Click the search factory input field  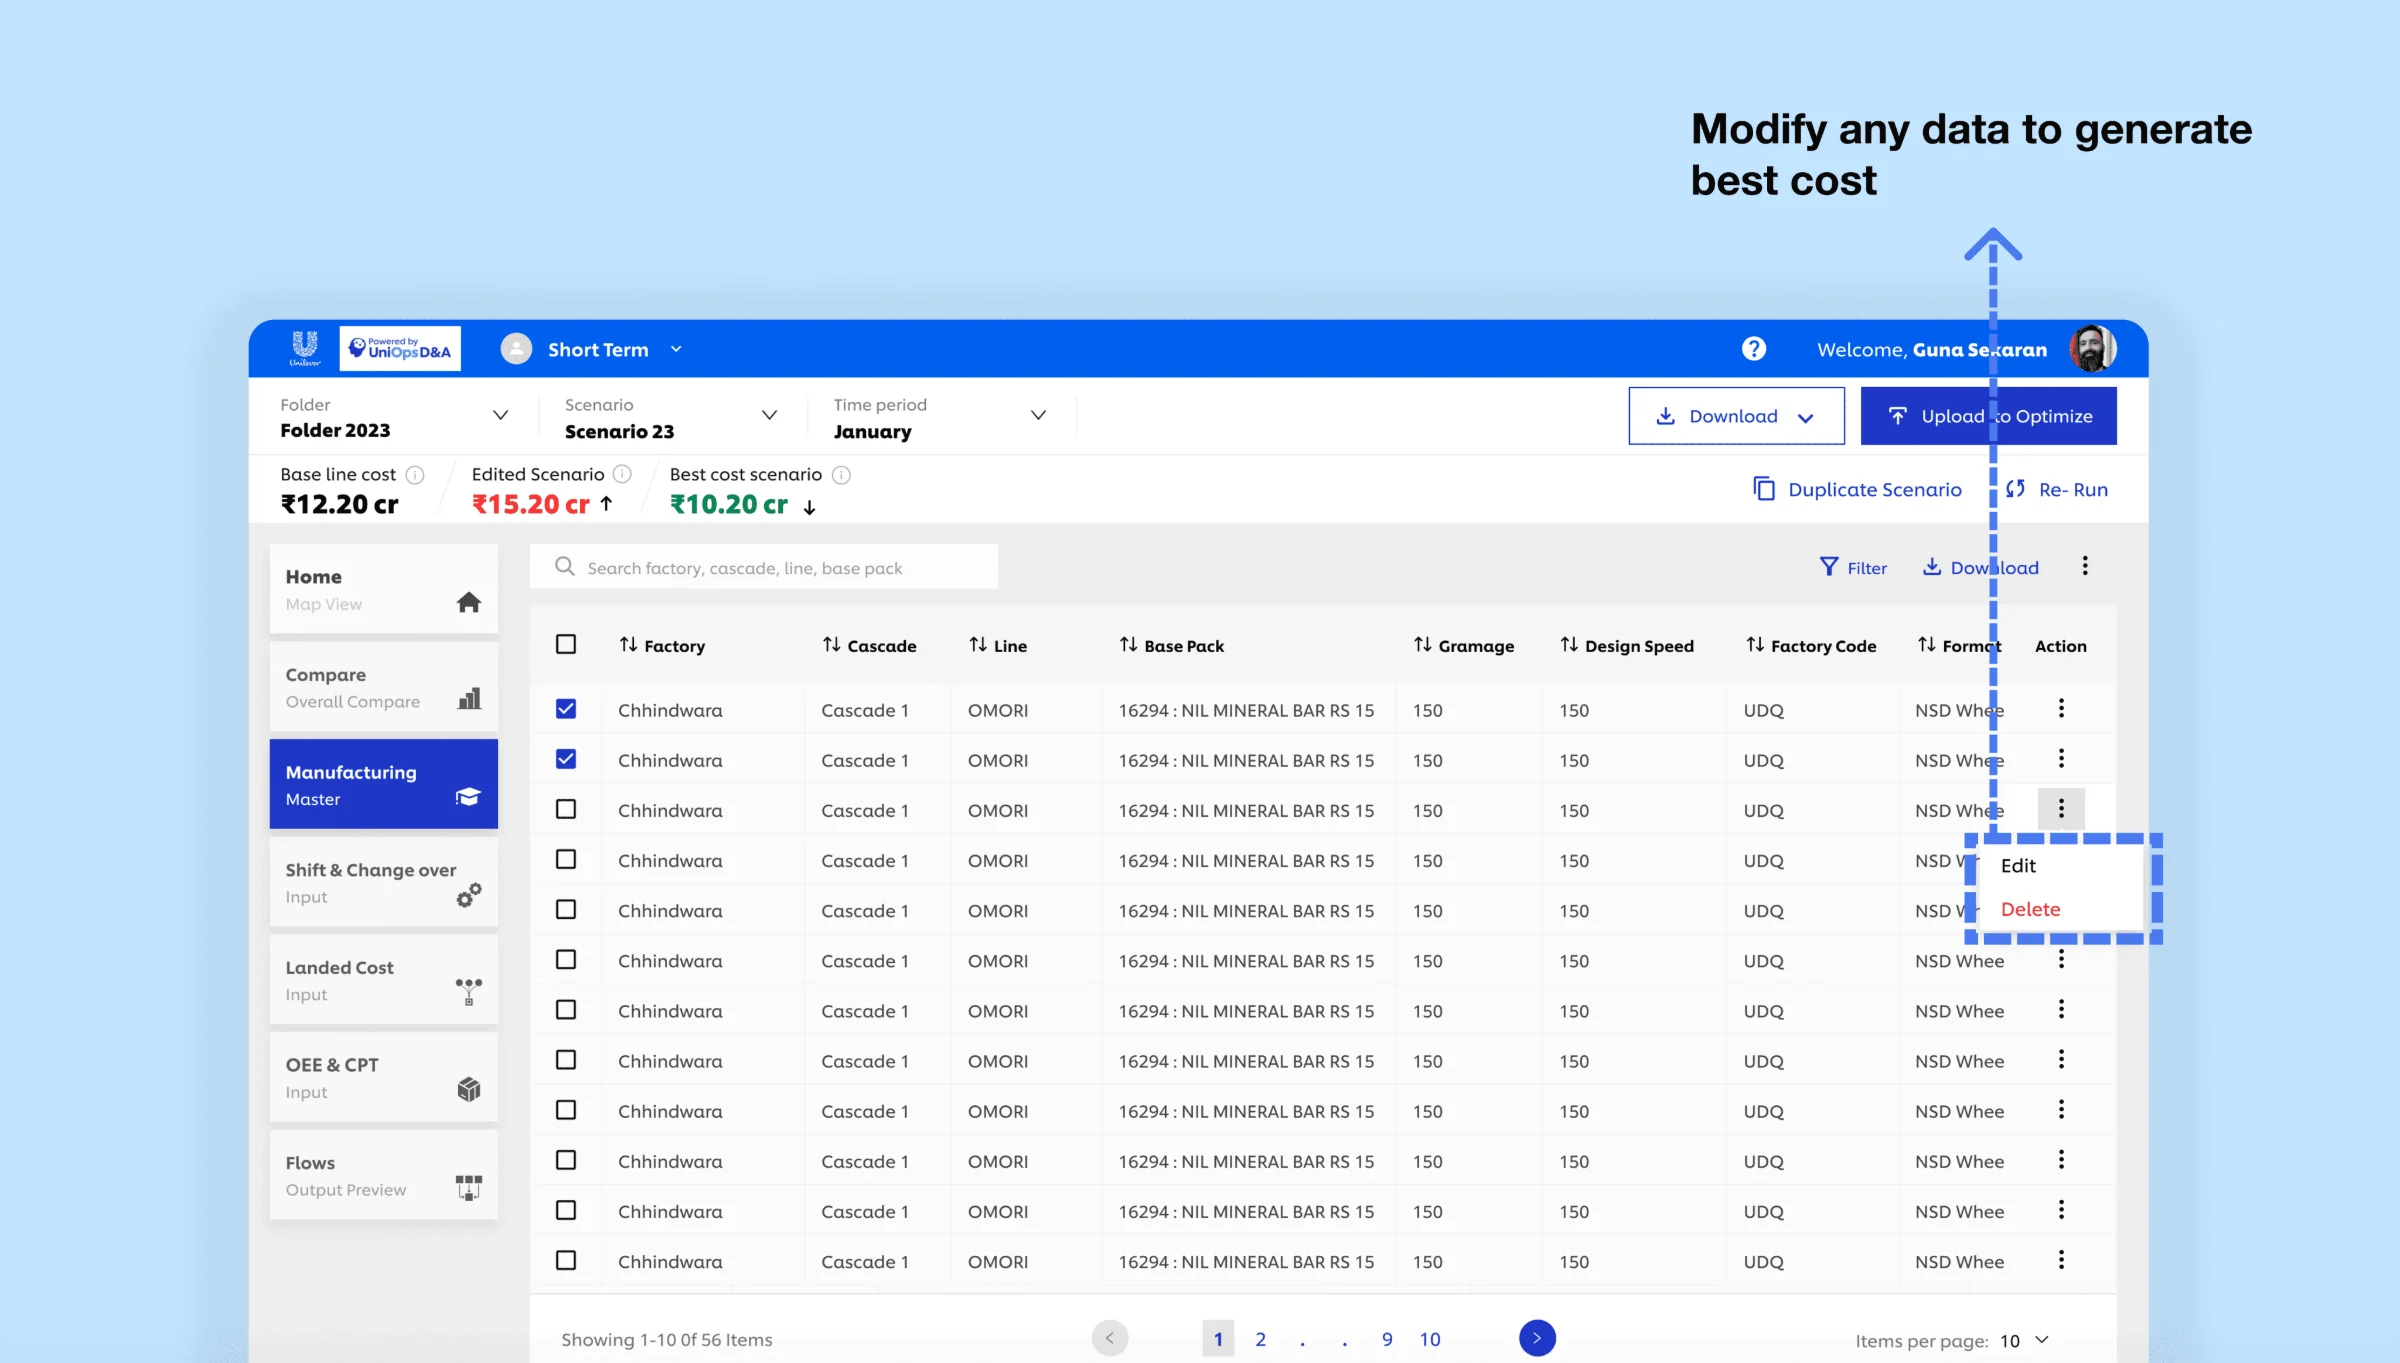764,567
